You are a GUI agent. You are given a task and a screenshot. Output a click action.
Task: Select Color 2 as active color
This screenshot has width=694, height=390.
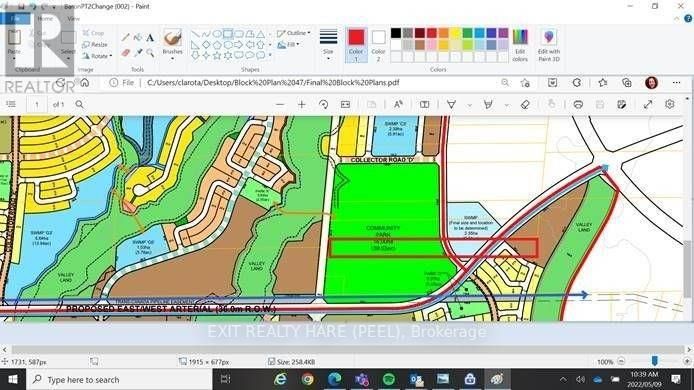tap(378, 45)
